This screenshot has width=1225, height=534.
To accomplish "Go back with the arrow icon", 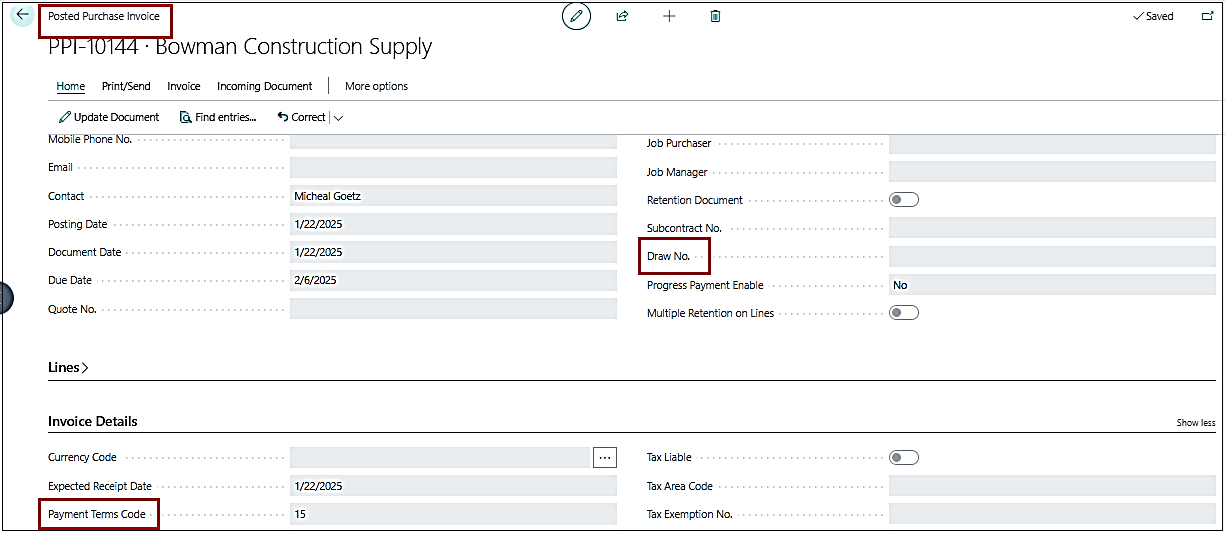I will coord(23,16).
